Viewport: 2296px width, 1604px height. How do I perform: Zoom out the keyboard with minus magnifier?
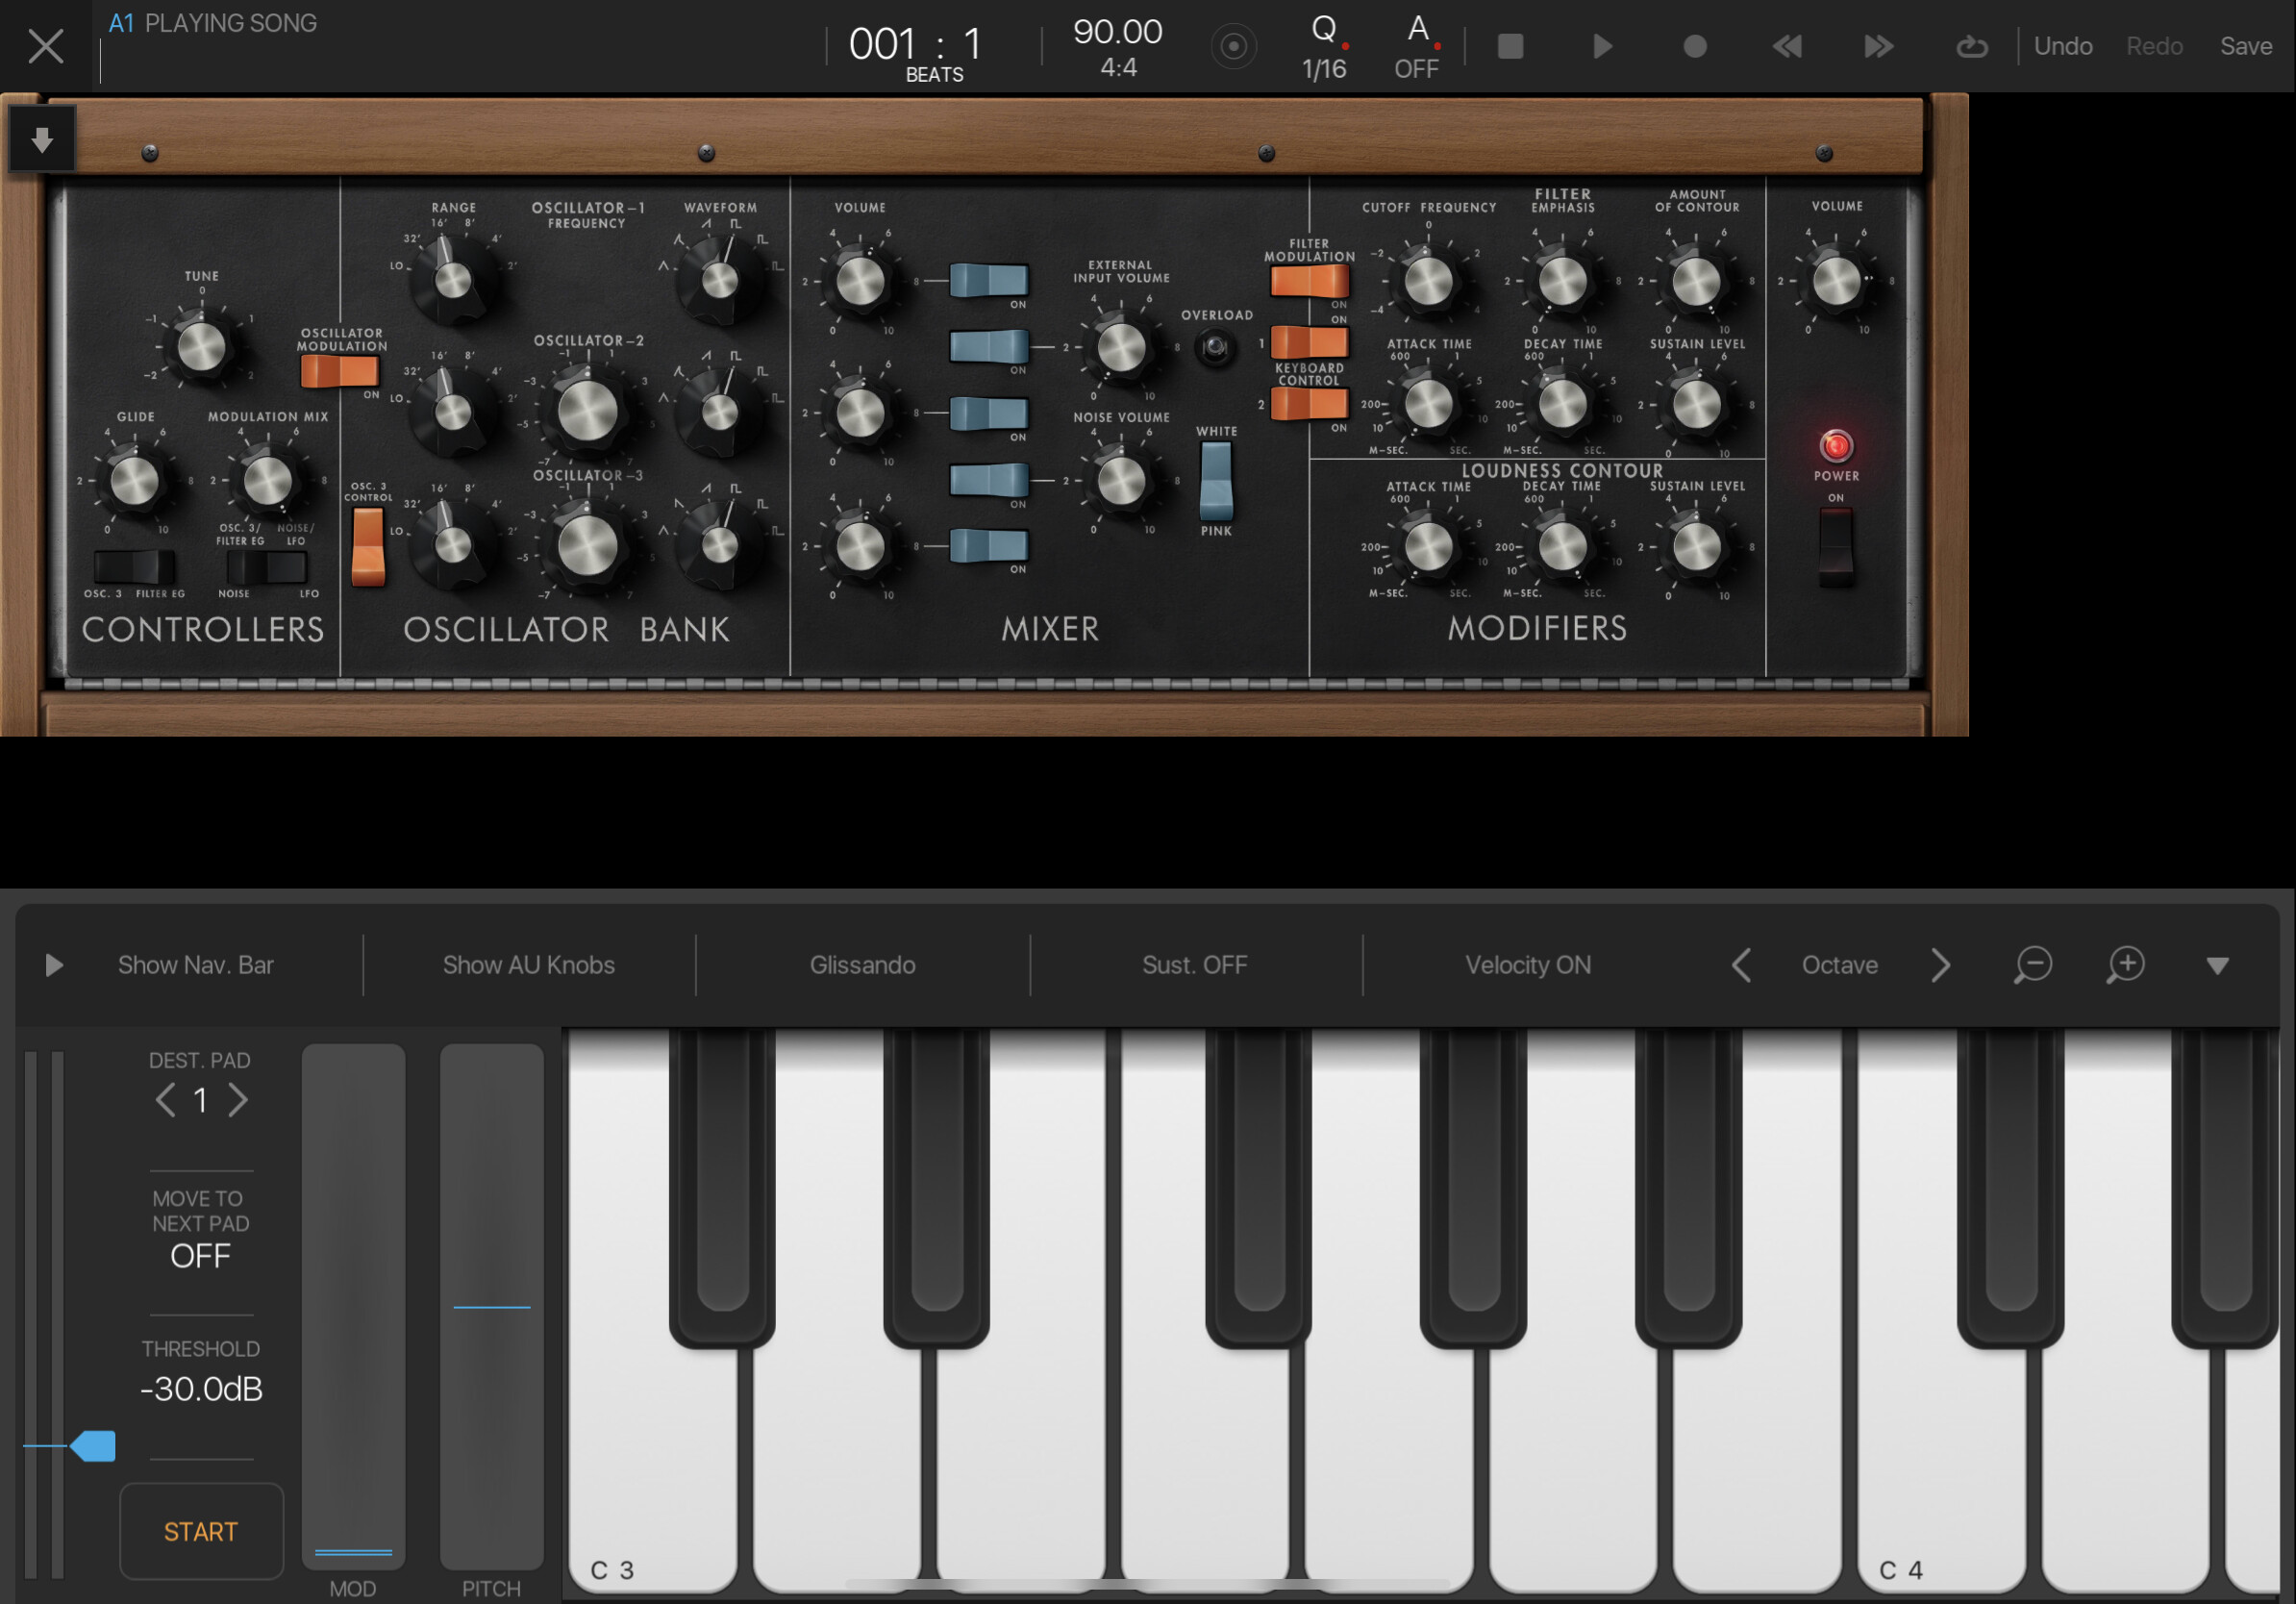tap(2032, 965)
